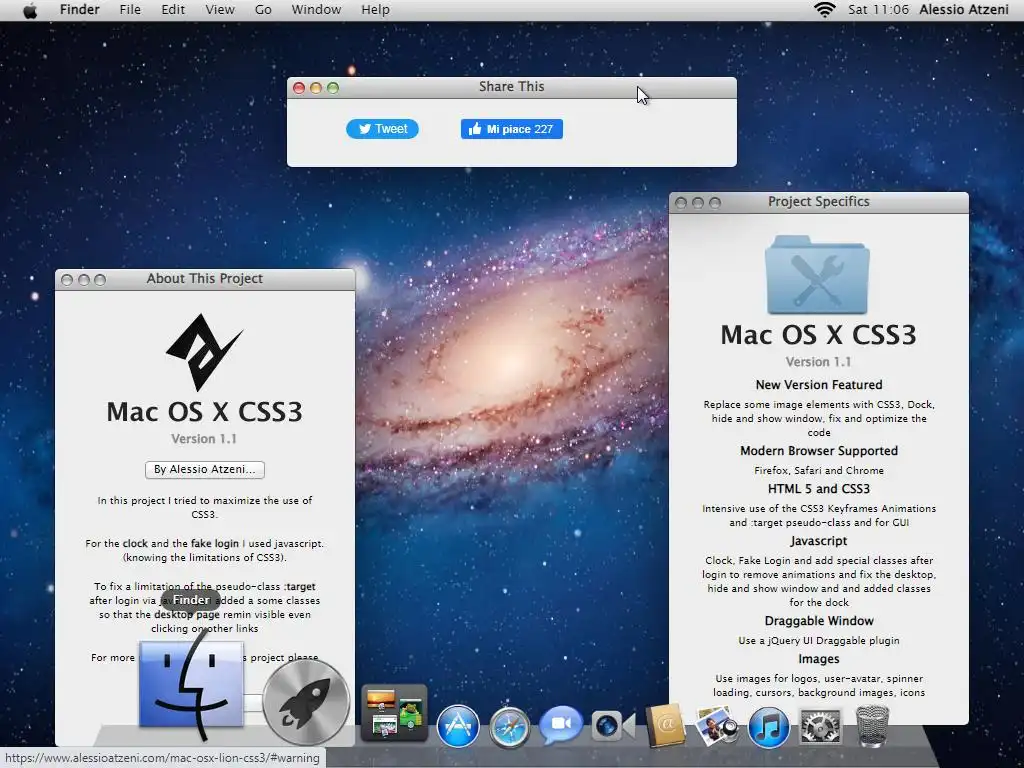1024x768 pixels.
Task: Close the Project Specifics window
Action: pos(681,203)
